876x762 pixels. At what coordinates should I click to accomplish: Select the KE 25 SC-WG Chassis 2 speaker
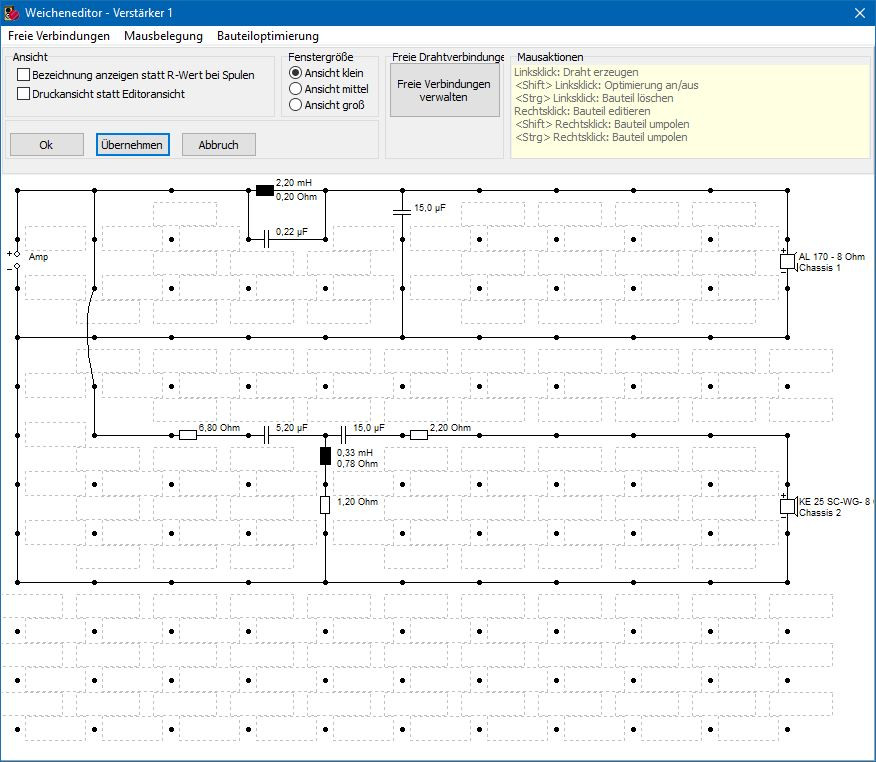tap(787, 507)
